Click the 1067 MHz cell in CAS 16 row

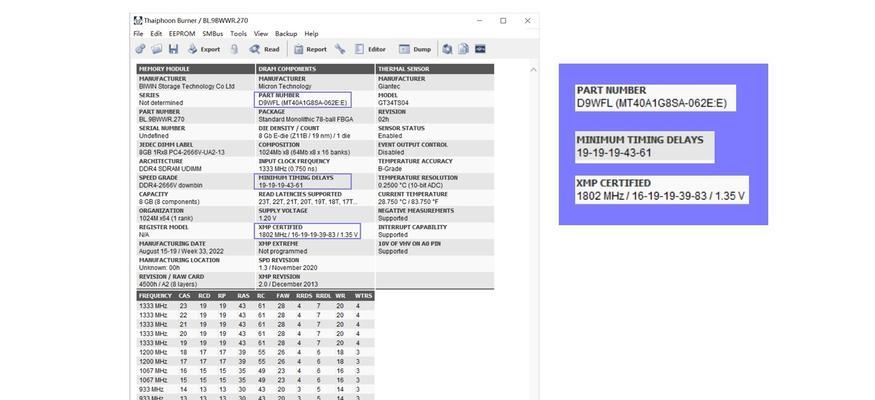(153, 370)
